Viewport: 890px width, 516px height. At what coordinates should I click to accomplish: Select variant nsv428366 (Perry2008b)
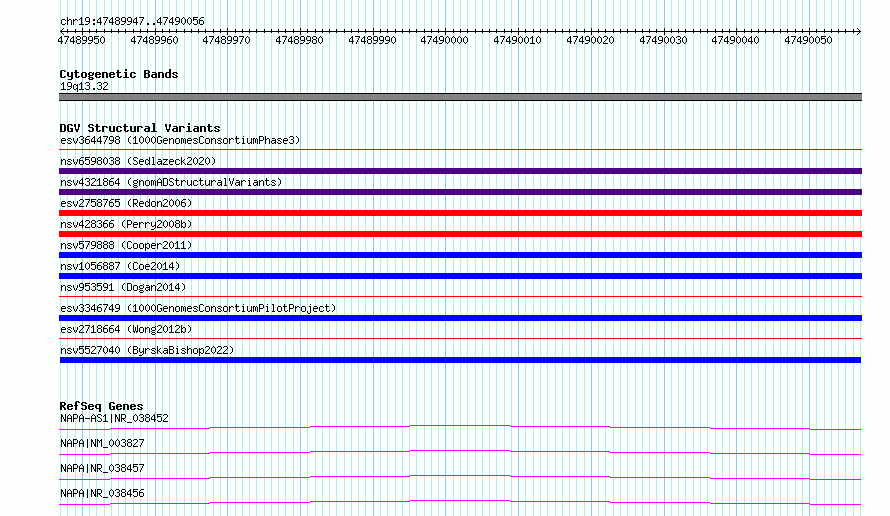click(x=126, y=224)
